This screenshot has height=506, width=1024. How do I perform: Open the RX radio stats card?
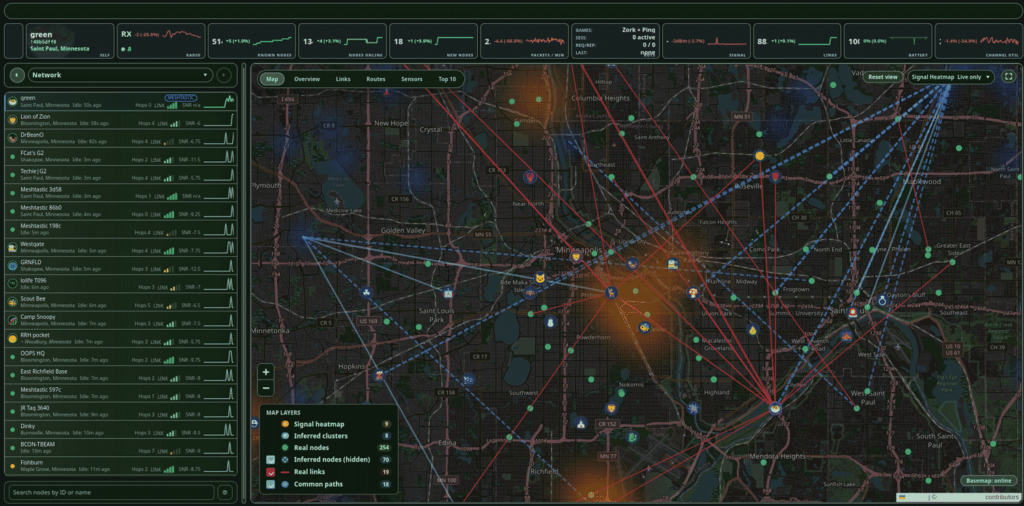point(161,41)
